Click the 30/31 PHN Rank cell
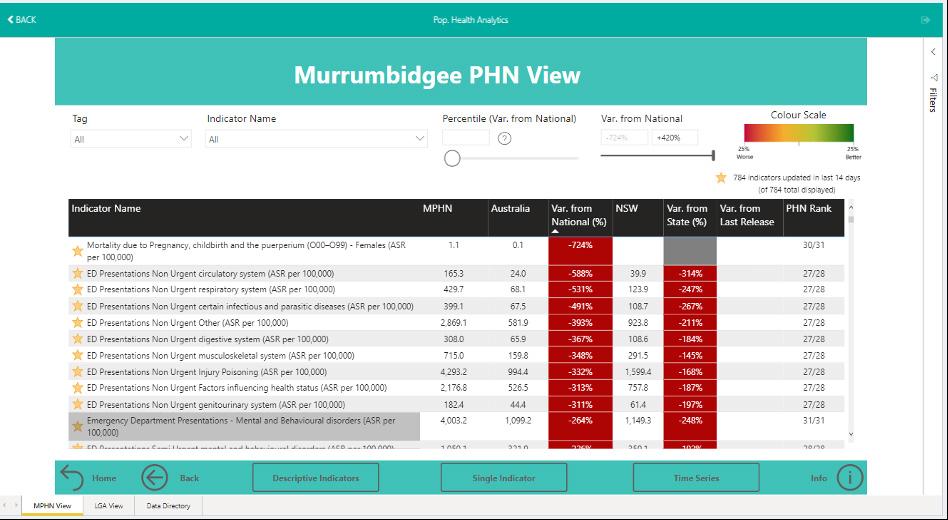 (814, 245)
